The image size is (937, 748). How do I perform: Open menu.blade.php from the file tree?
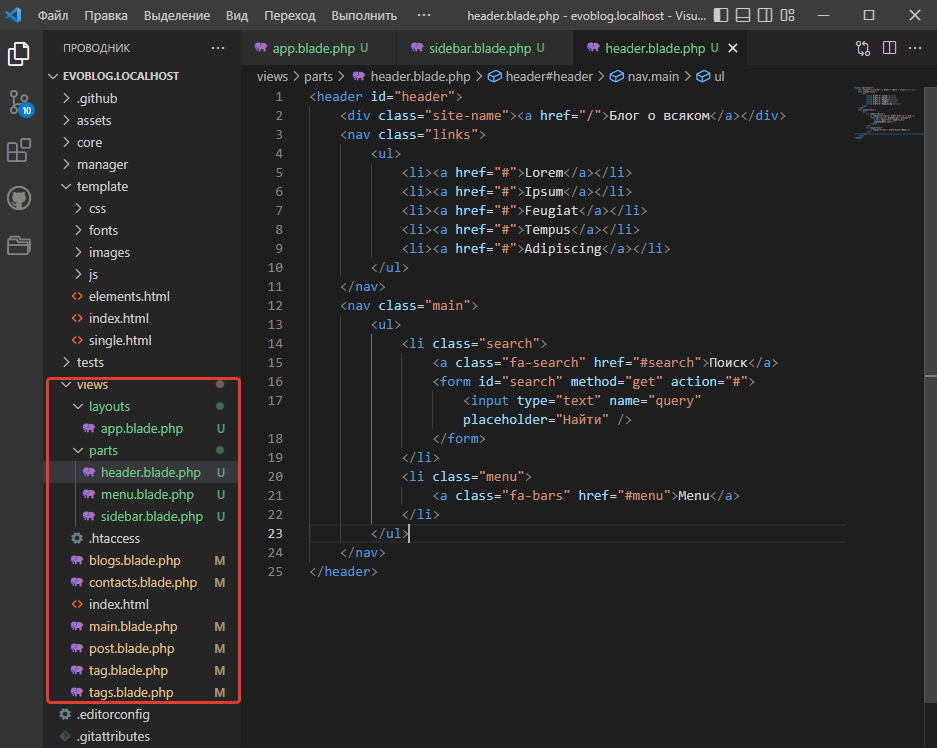147,494
